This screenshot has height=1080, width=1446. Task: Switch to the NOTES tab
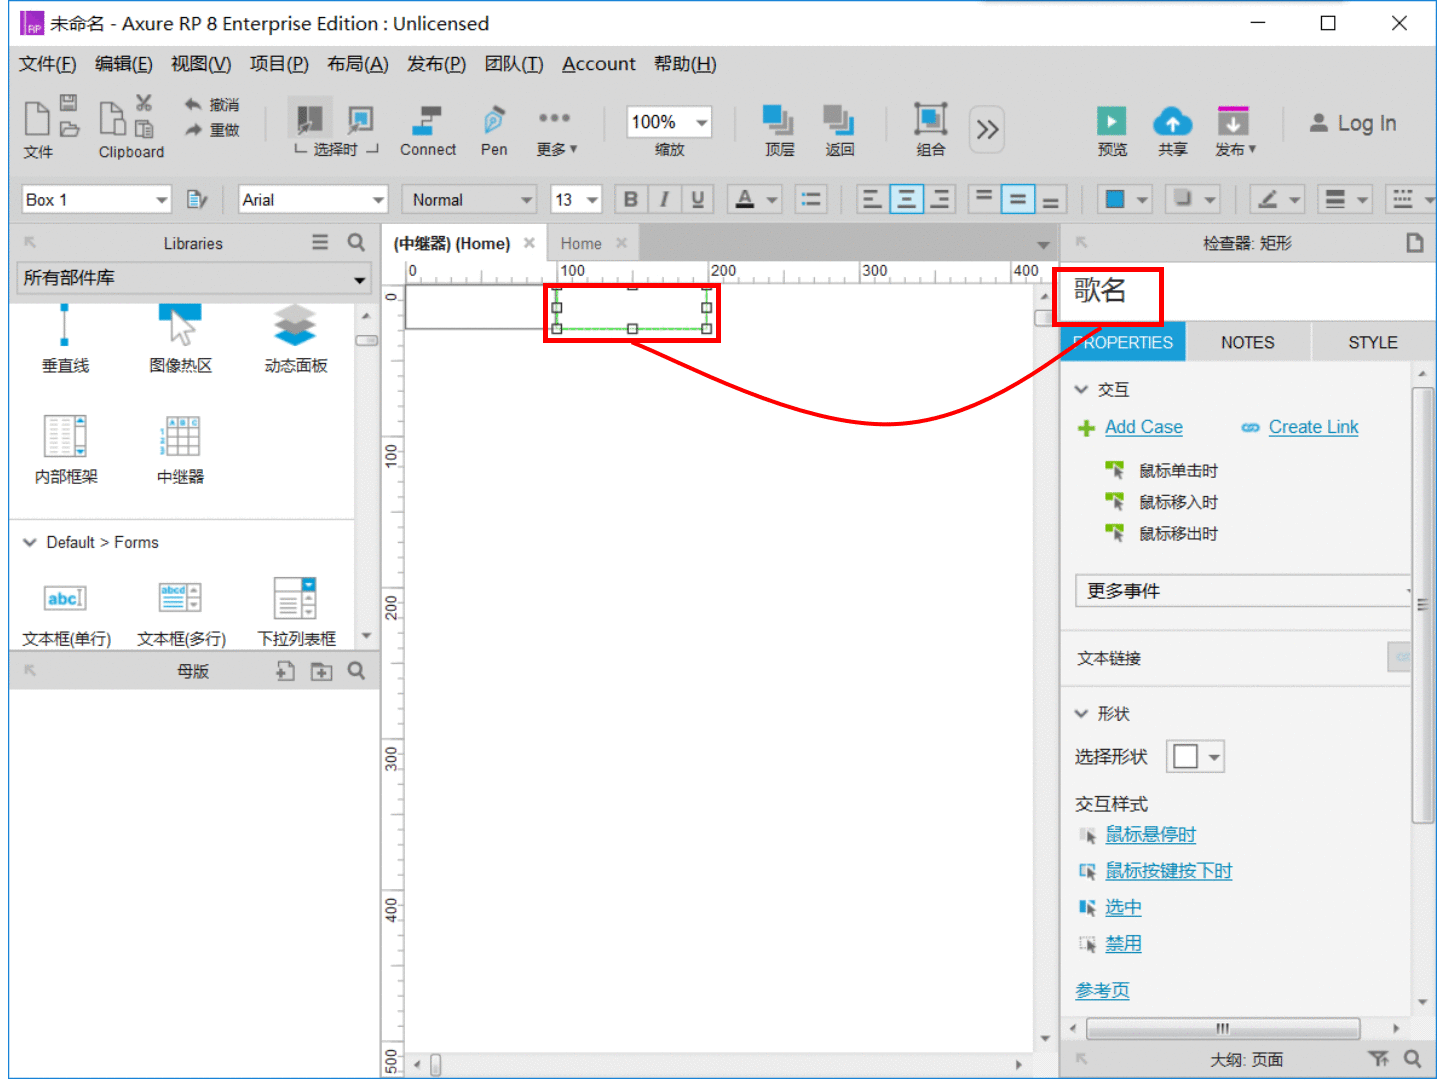click(1247, 342)
